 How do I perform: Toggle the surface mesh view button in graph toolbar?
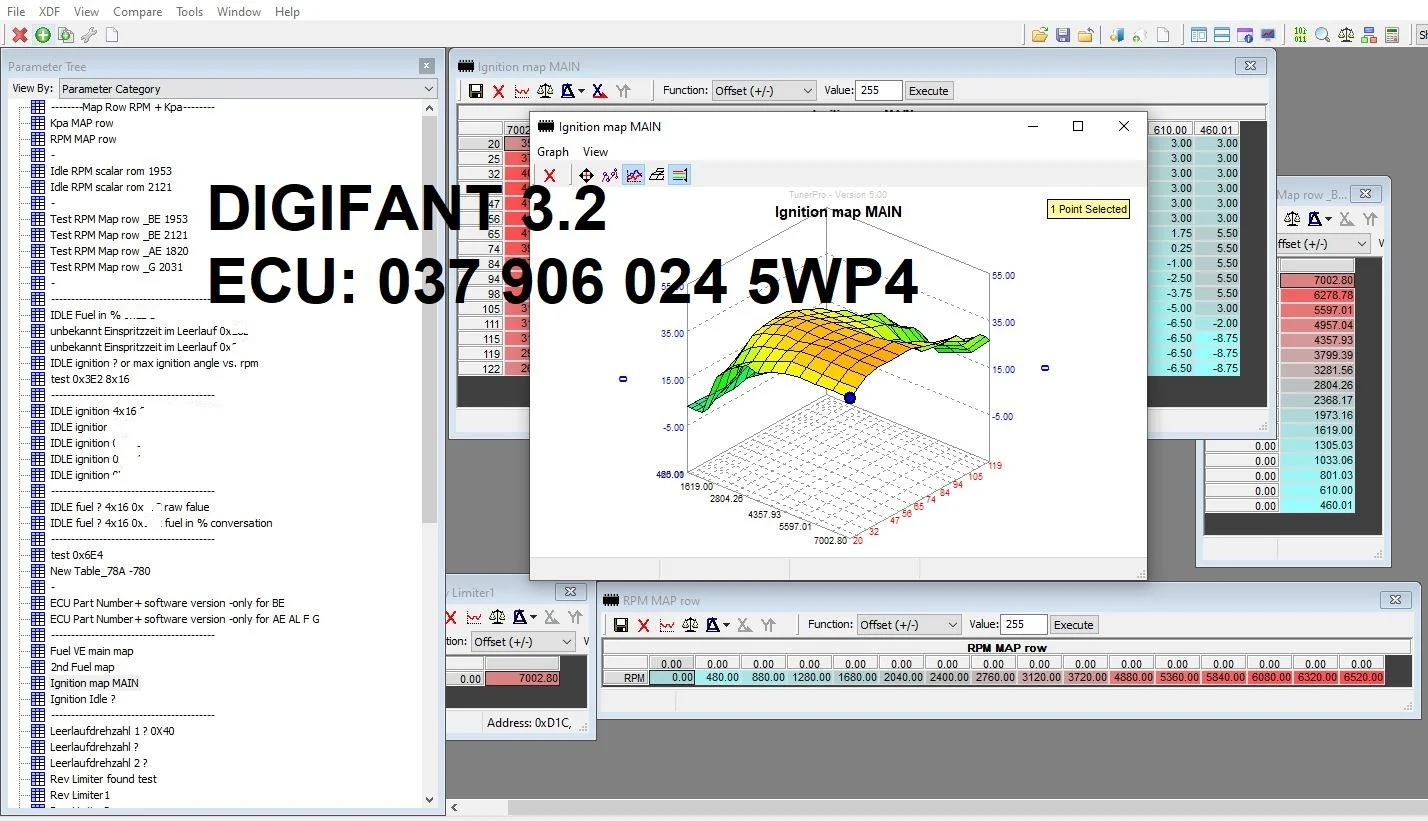pos(657,175)
